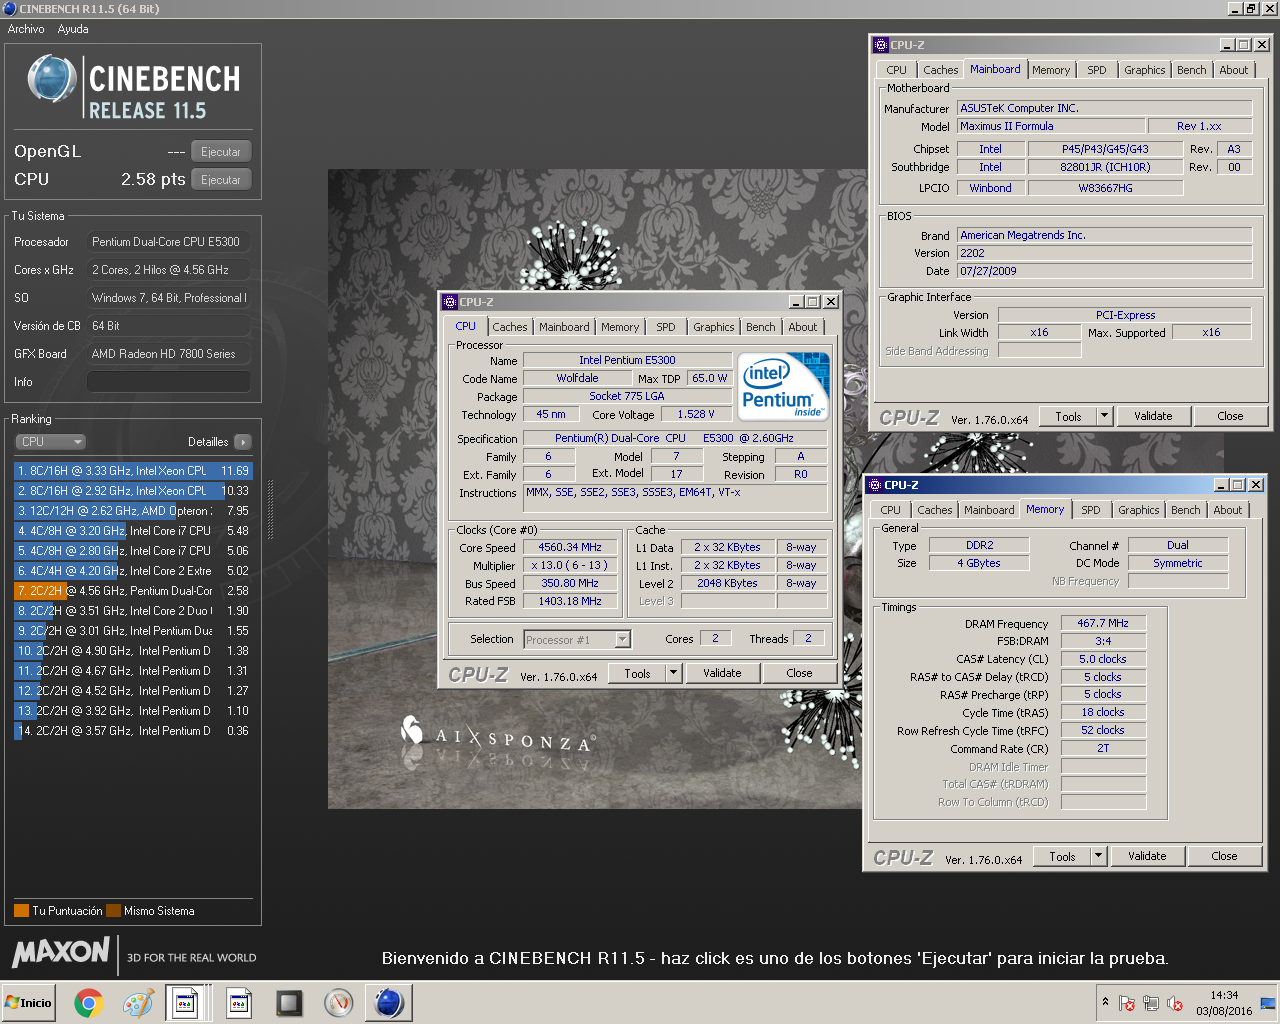The width and height of the screenshot is (1280, 1024).
Task: Select ranking row 3 AMD Opteron 12C/12H
Action: coord(133,511)
